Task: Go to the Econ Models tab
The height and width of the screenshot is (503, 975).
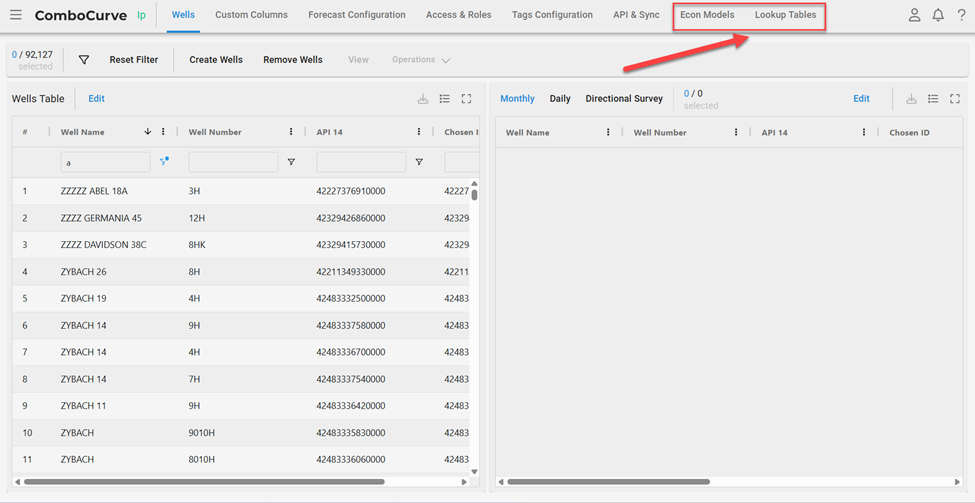Action: pos(707,15)
